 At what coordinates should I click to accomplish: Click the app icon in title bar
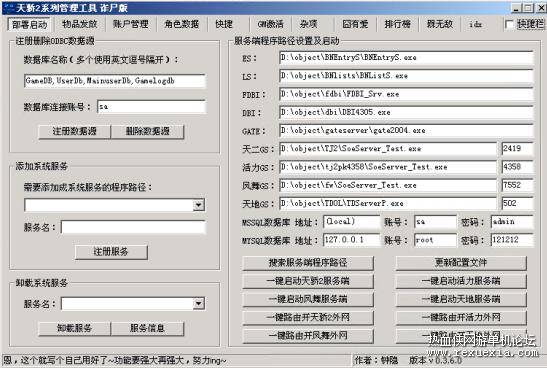click(x=8, y=7)
